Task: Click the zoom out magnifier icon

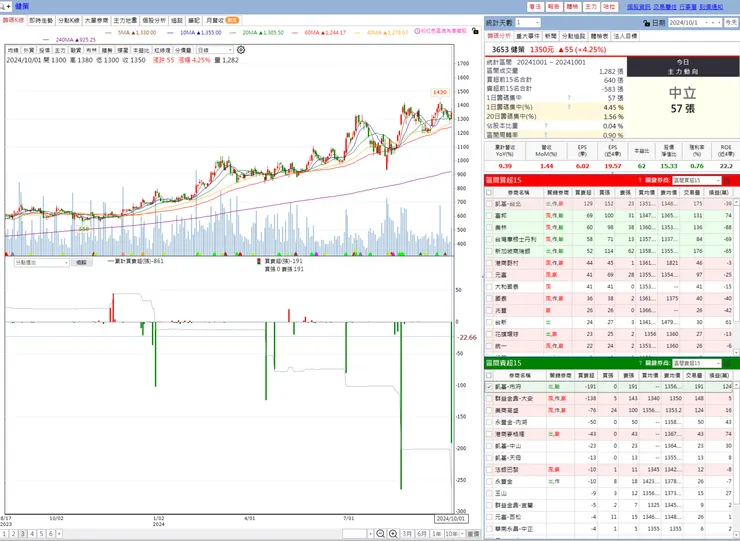Action: point(380,534)
